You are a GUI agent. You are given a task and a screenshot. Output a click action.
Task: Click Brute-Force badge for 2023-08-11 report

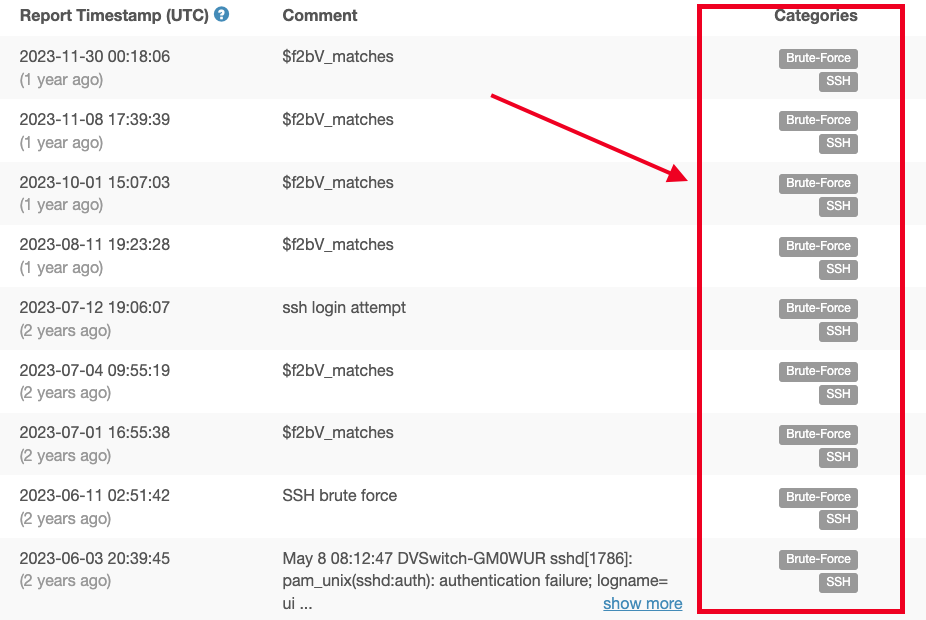(818, 246)
